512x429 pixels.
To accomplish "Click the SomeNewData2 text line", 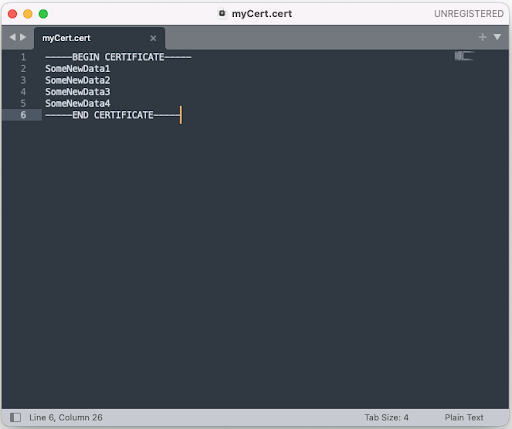I will click(x=78, y=80).
